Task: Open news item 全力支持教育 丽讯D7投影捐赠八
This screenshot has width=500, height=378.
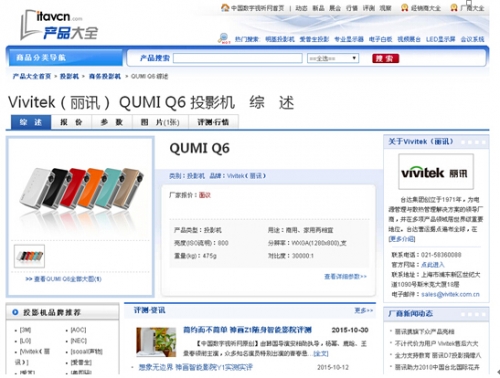Action: click(x=438, y=355)
